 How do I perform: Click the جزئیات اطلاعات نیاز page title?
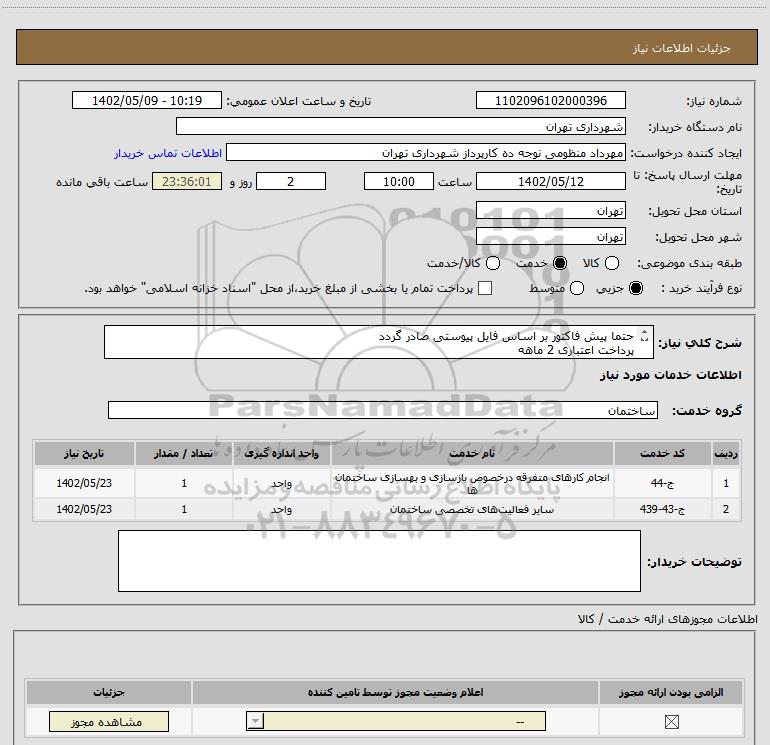pos(682,48)
